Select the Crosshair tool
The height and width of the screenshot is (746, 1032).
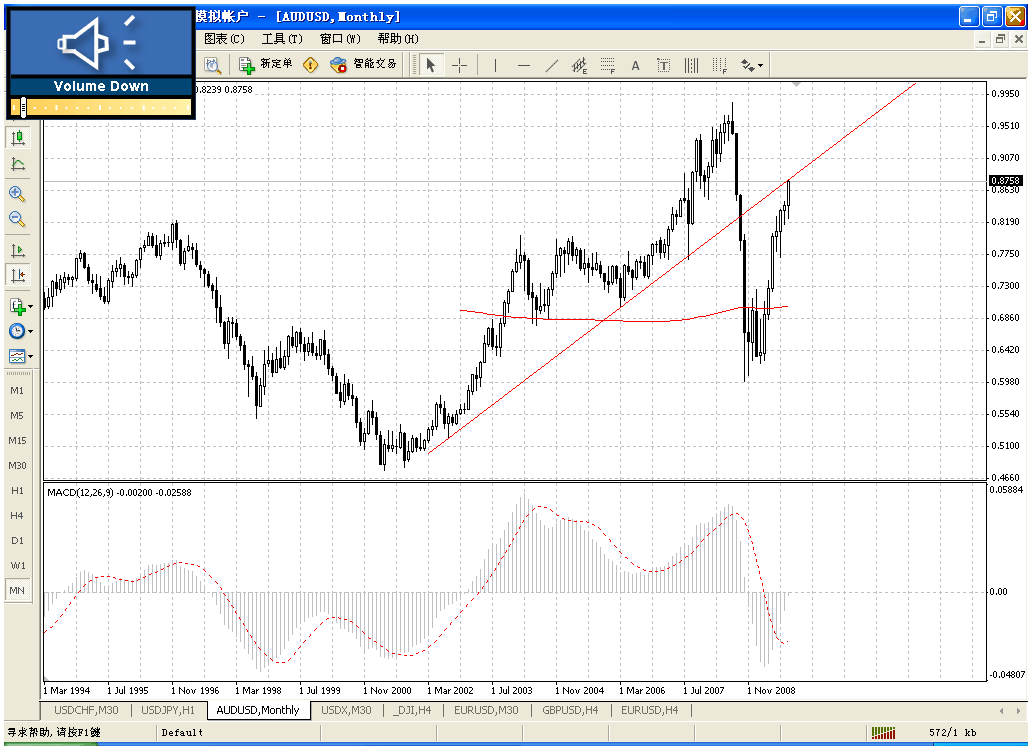pyautogui.click(x=459, y=64)
